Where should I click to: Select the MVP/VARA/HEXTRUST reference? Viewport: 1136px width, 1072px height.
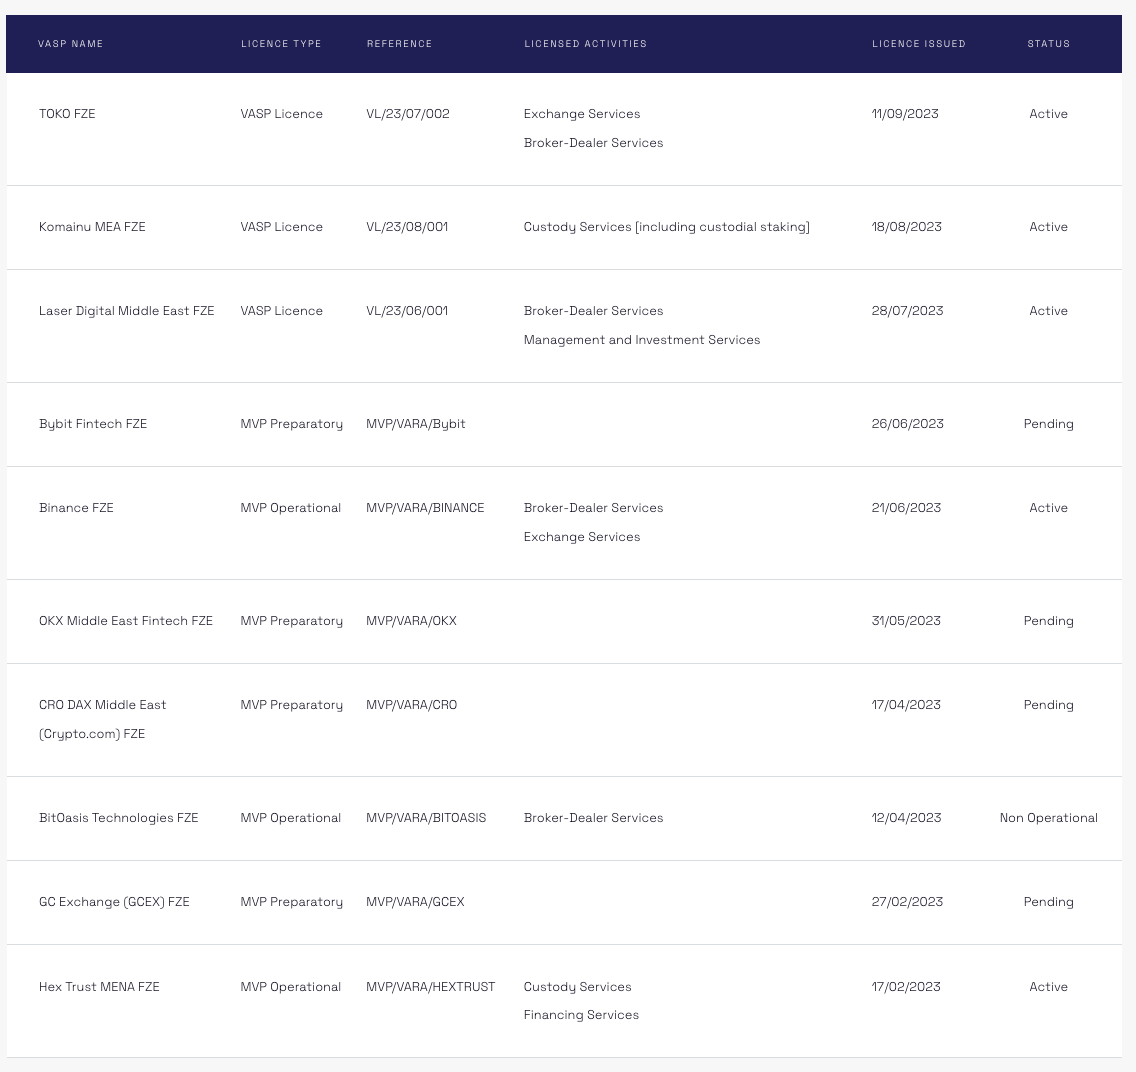click(430, 987)
